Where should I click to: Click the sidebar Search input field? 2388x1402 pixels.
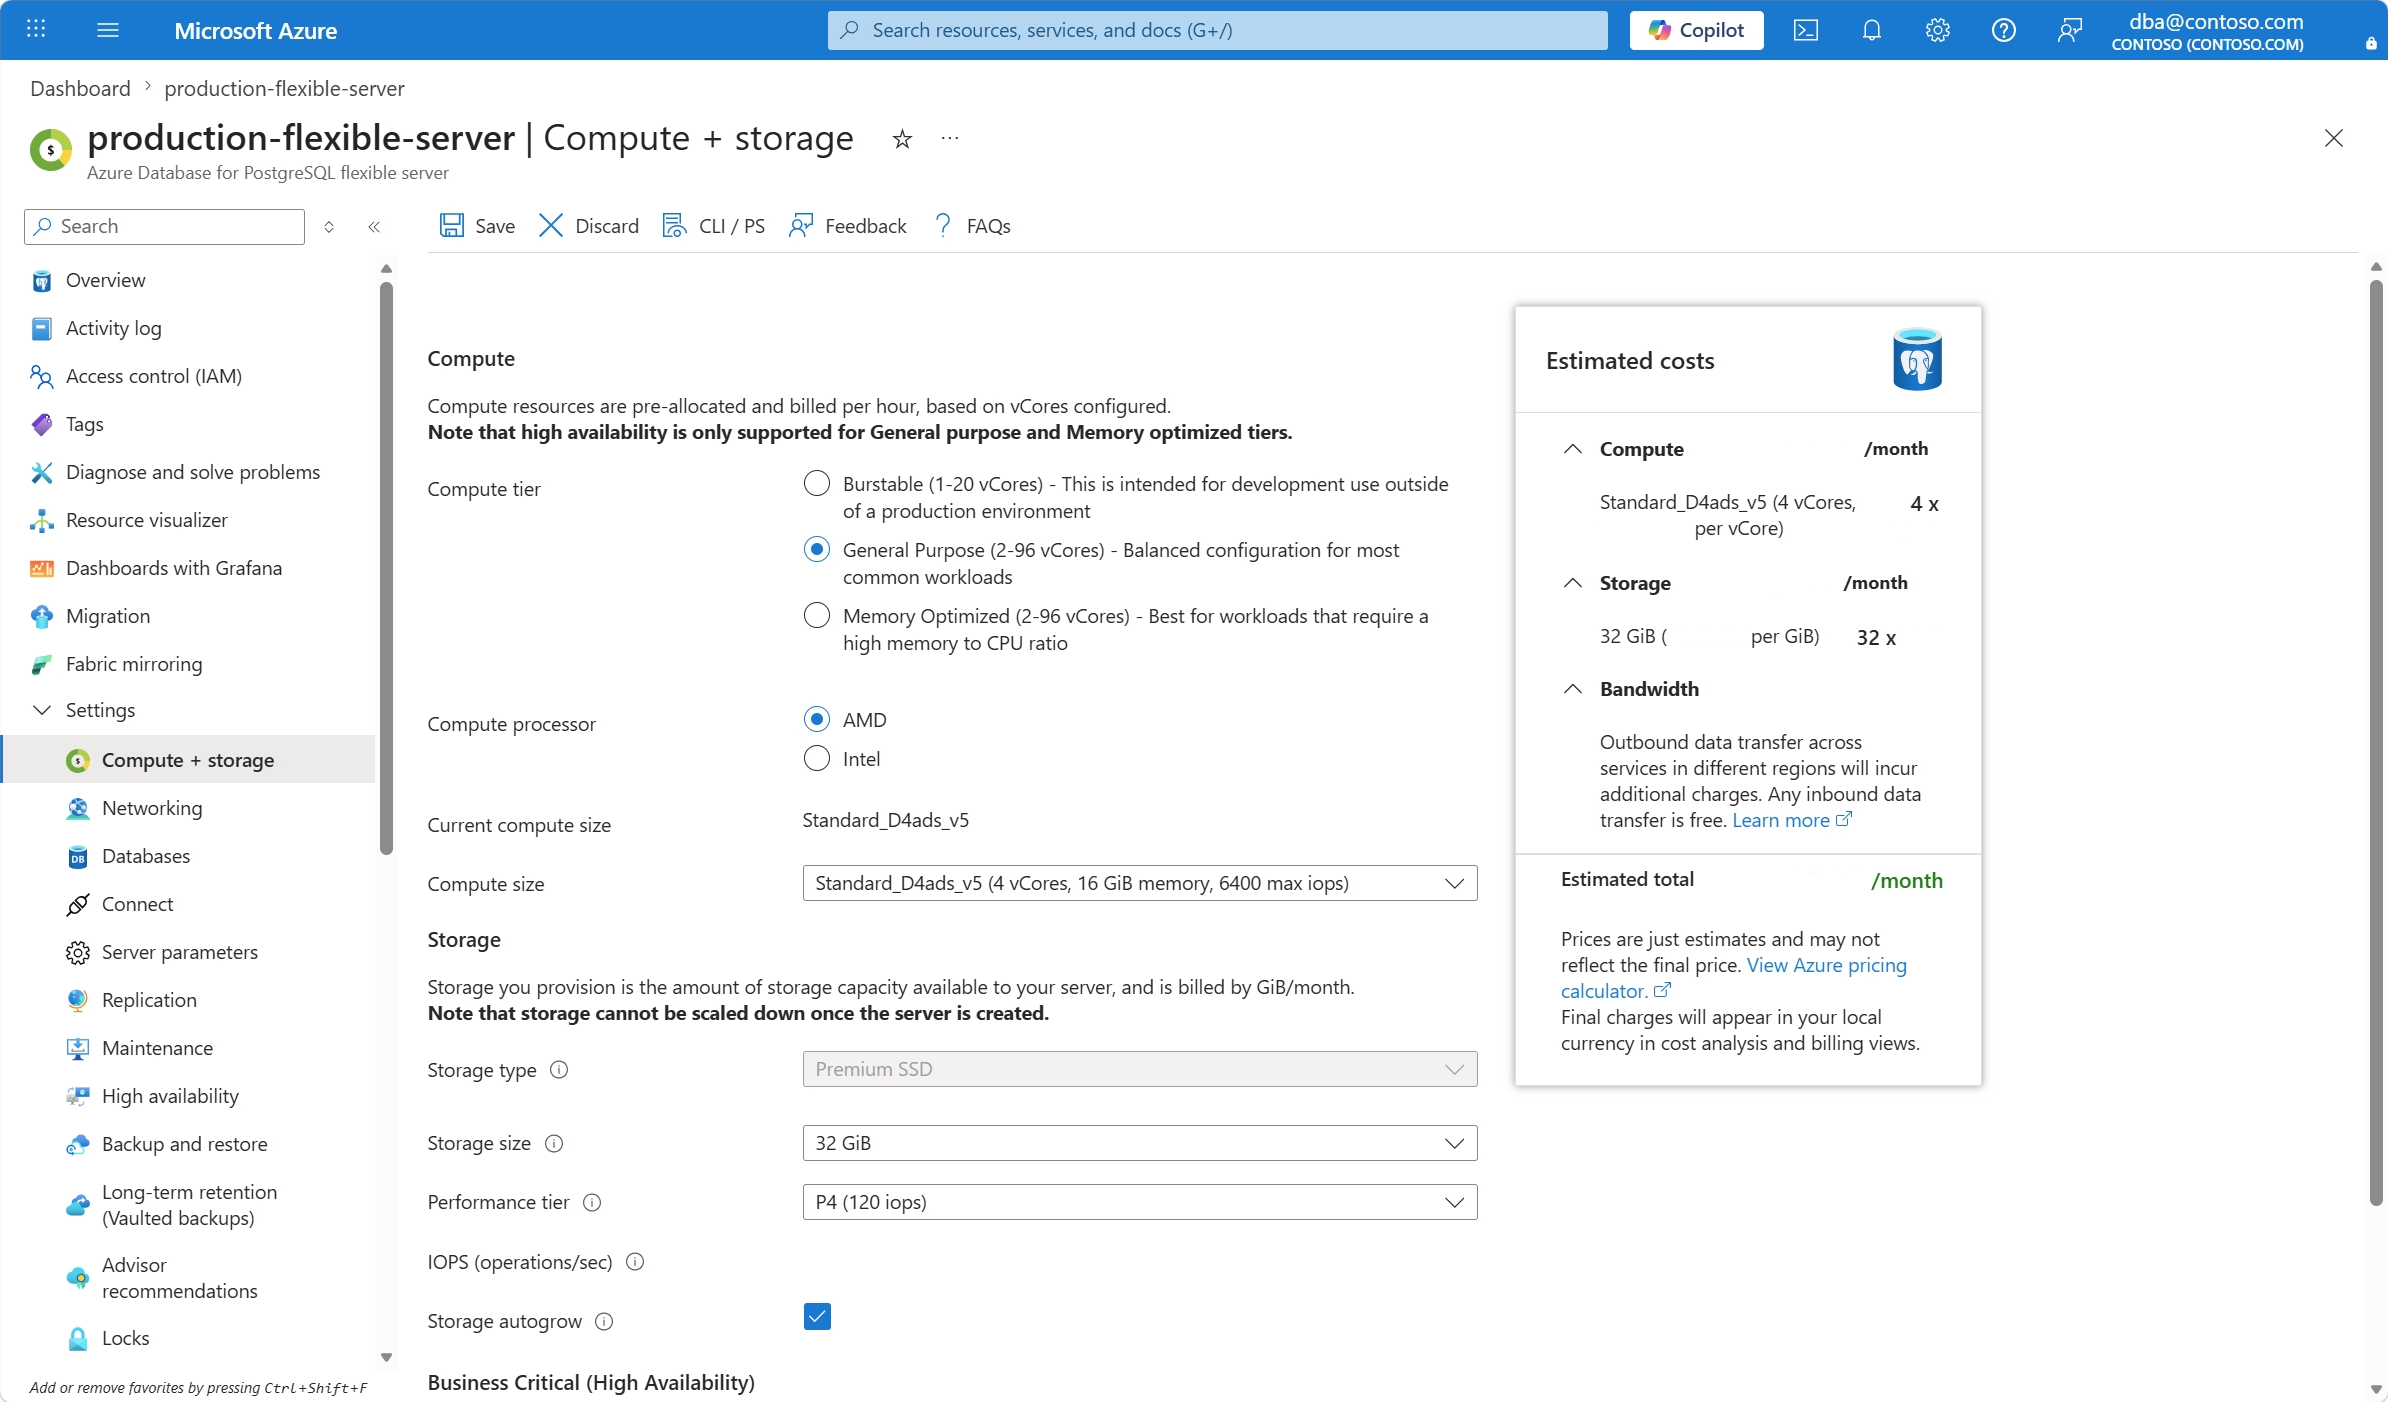(x=164, y=227)
